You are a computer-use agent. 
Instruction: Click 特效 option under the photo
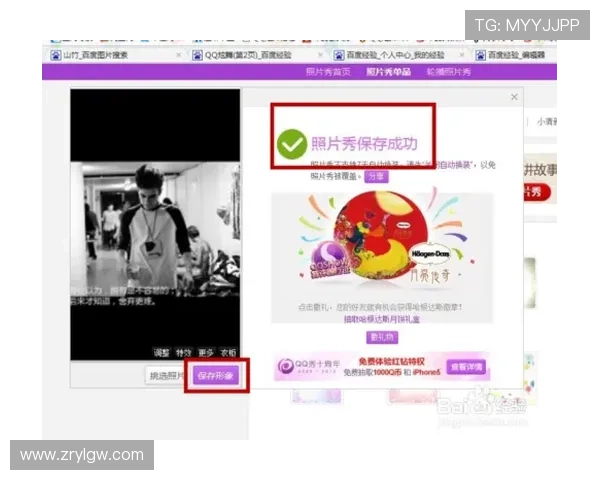(x=184, y=352)
